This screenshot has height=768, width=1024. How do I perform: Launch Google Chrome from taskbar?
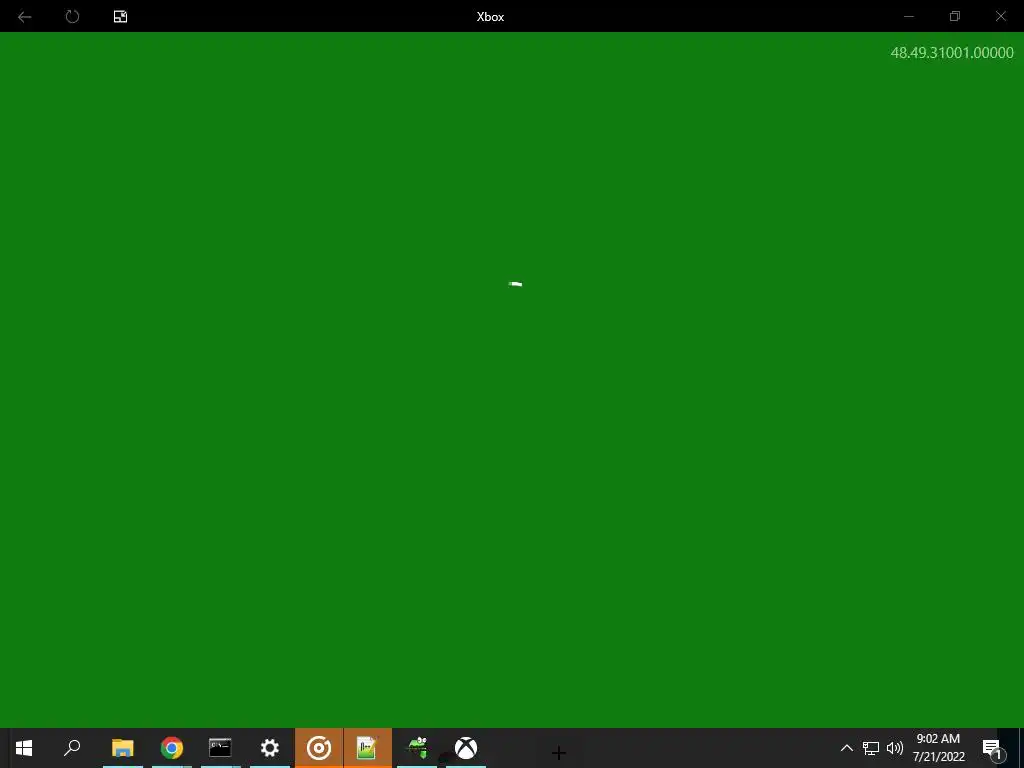(172, 748)
